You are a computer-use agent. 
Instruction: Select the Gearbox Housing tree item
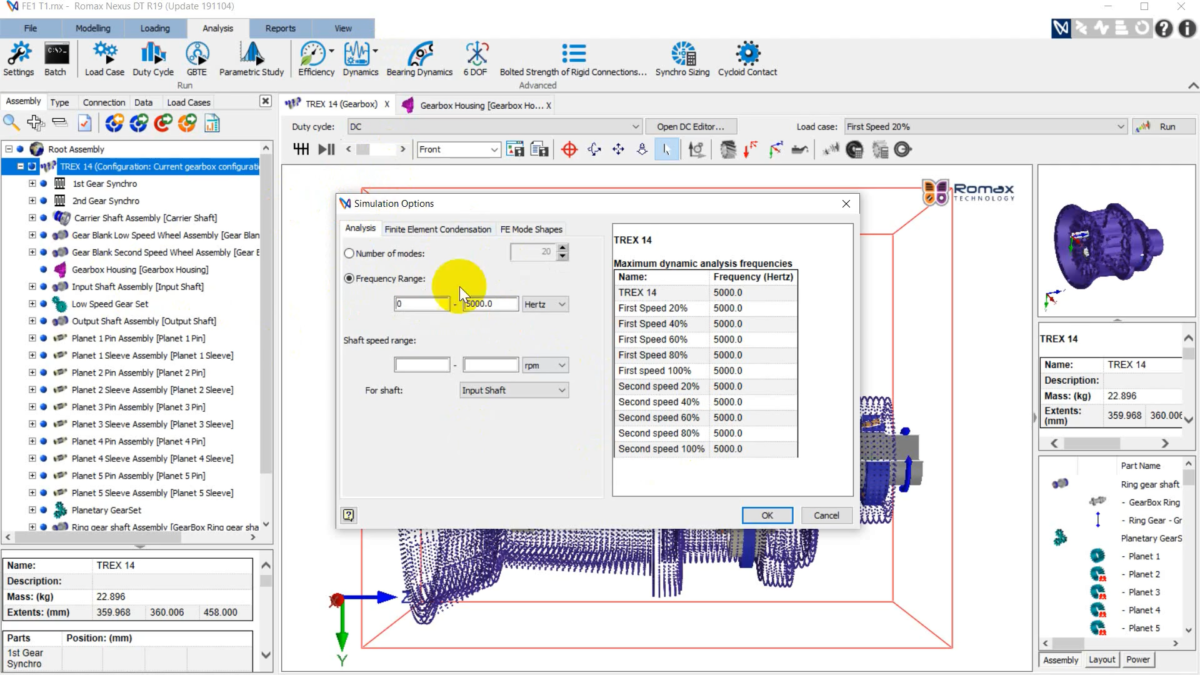pyautogui.click(x=140, y=270)
